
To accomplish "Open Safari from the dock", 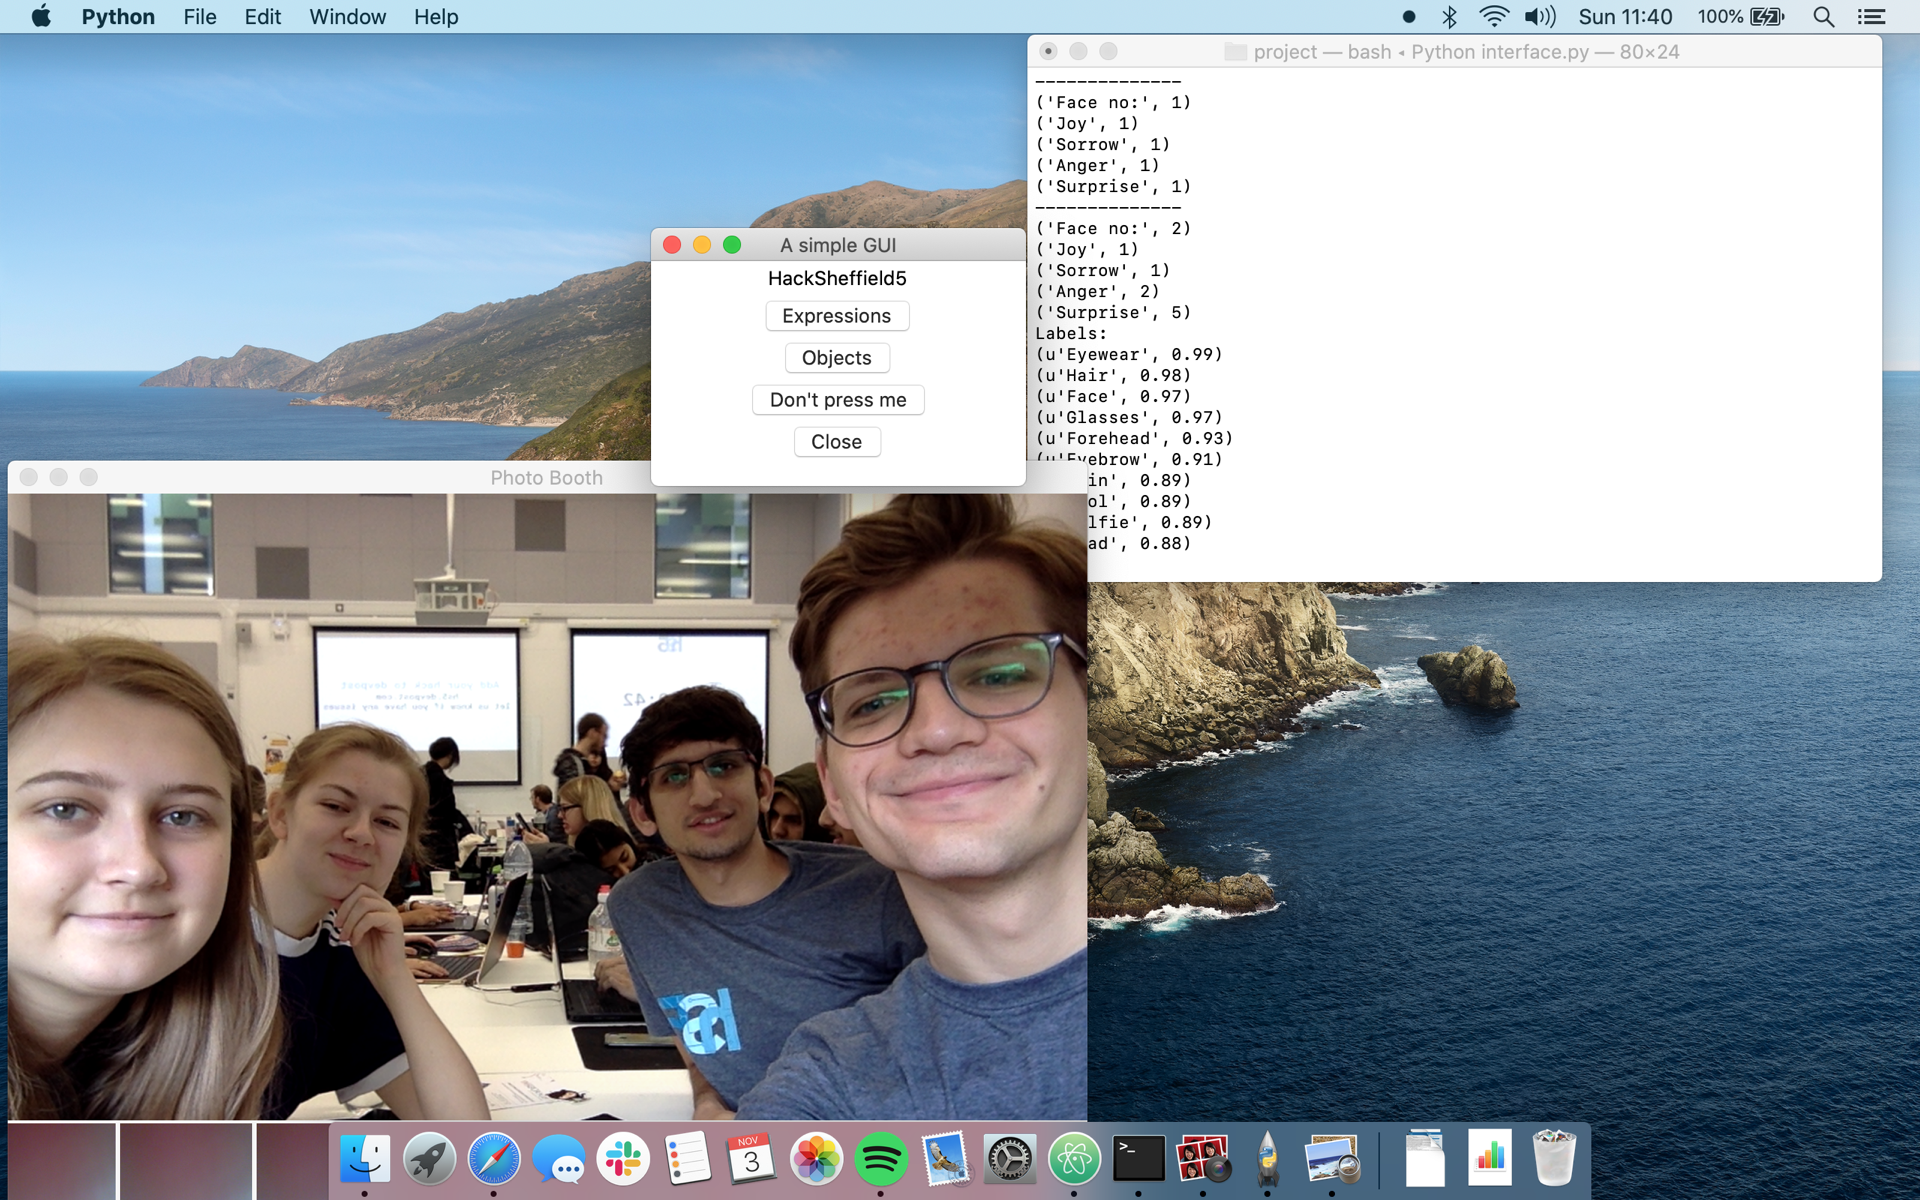I will tap(494, 1159).
